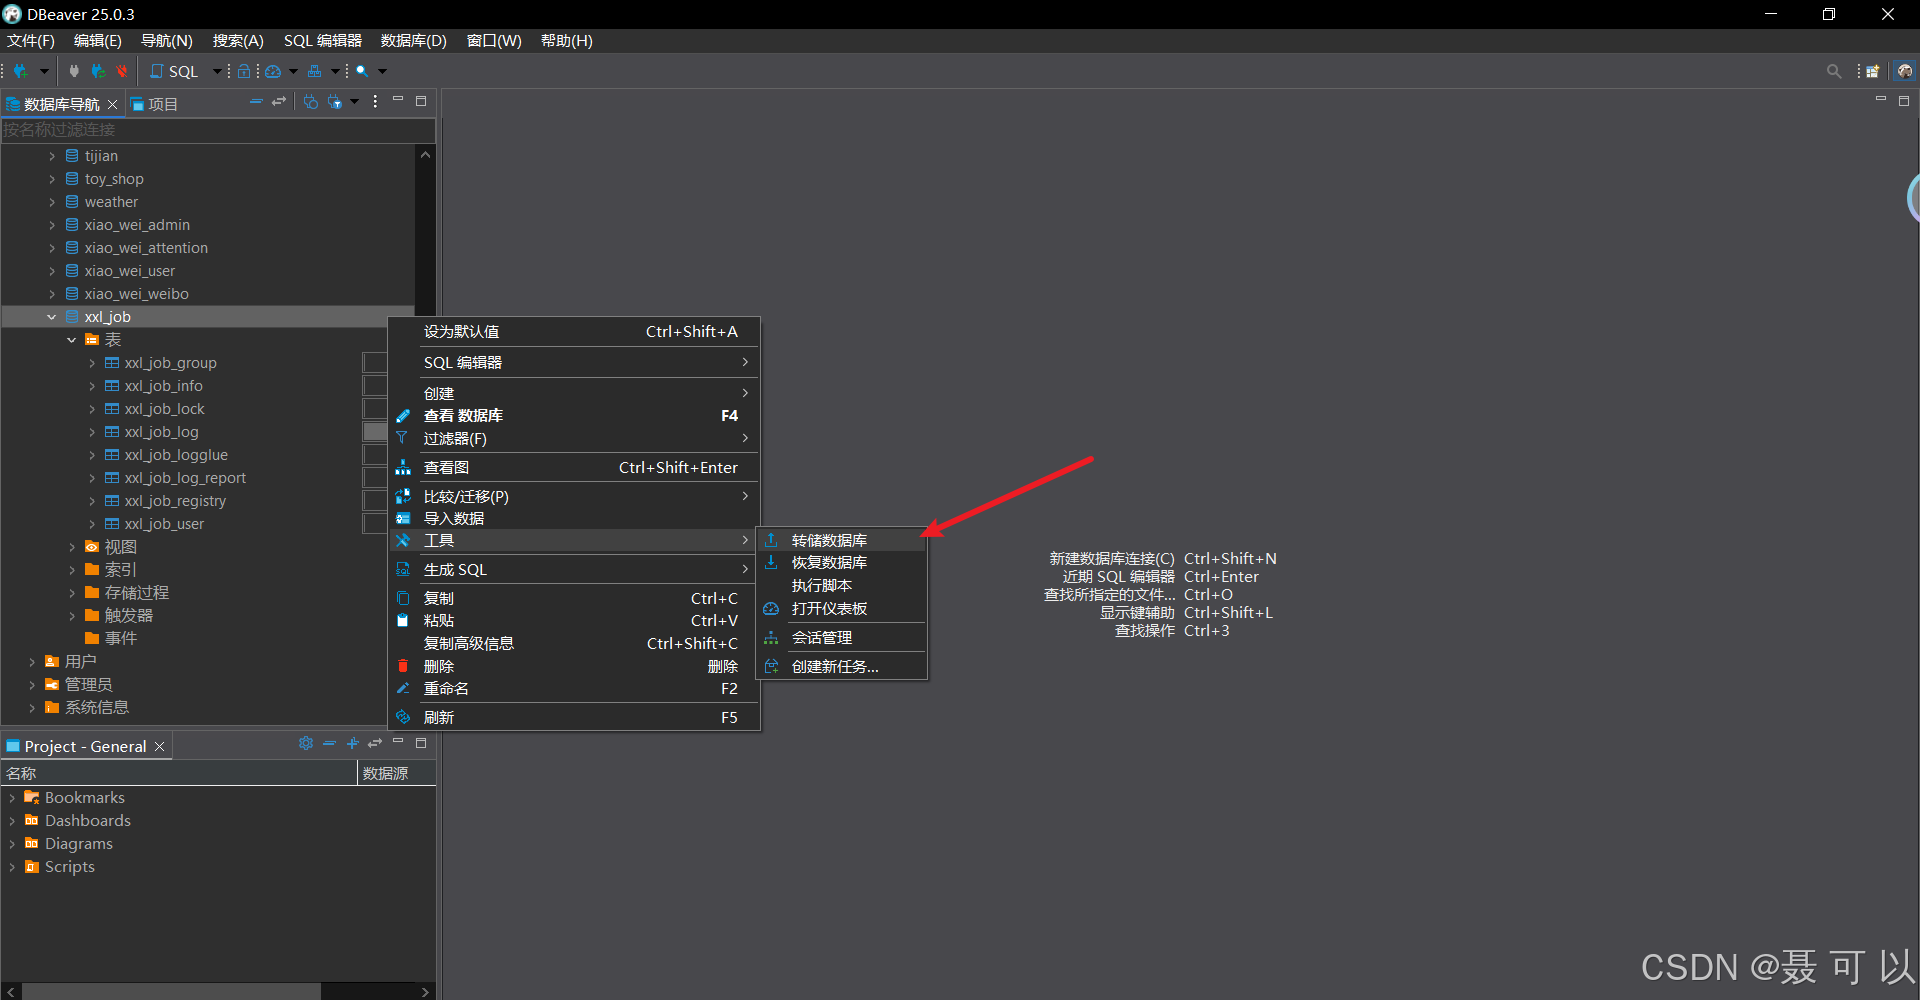1920x1000 pixels.
Task: Click the horizontal scrollbar right arrow in Project panel
Action: pos(426,991)
